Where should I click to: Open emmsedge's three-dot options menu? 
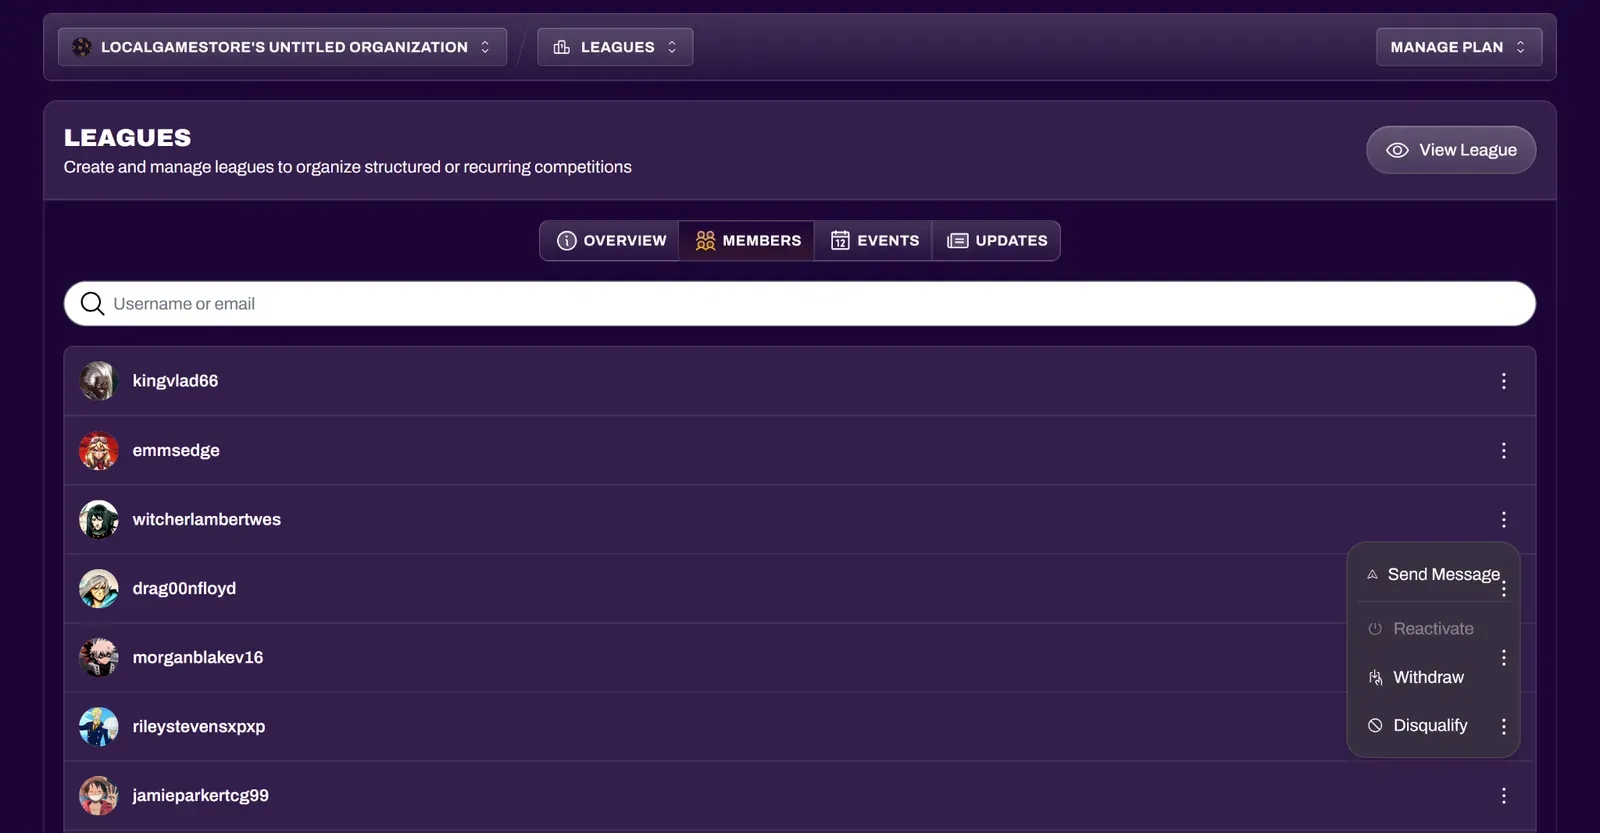1503,451
